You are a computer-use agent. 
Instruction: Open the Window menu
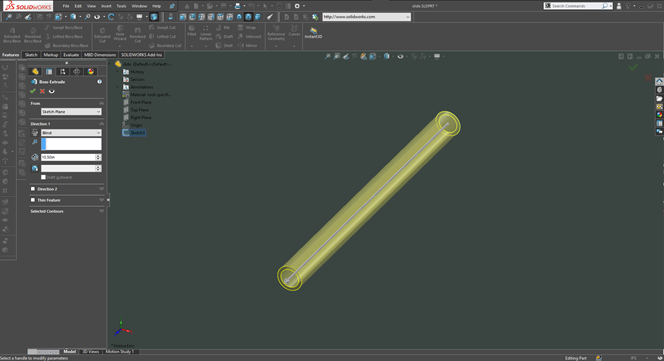(x=139, y=6)
